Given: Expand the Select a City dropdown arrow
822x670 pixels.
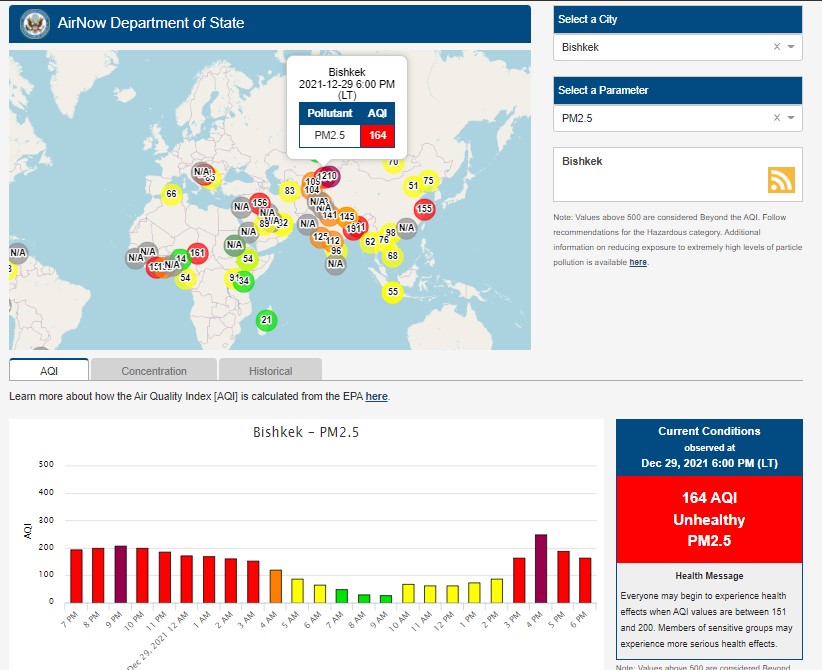Looking at the screenshot, I should pyautogui.click(x=791, y=47).
